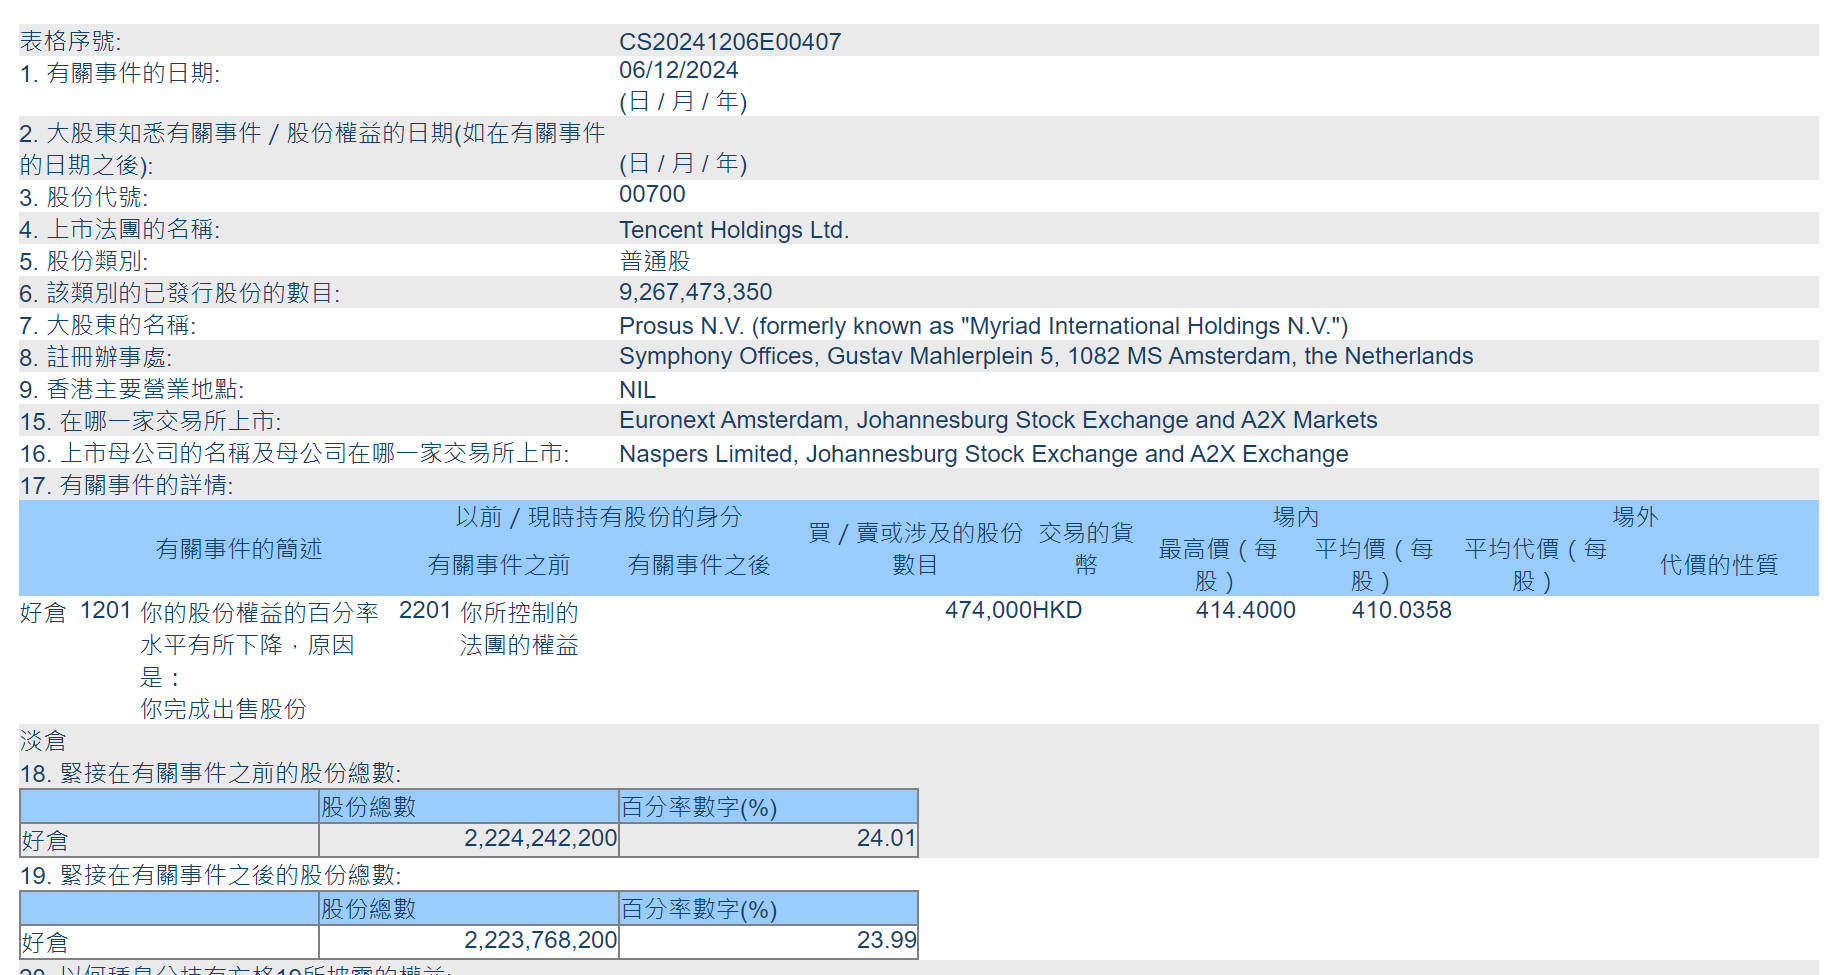The image size is (1828, 975).
Task: Click the 代價的性質 column header
Action: coord(1719,565)
